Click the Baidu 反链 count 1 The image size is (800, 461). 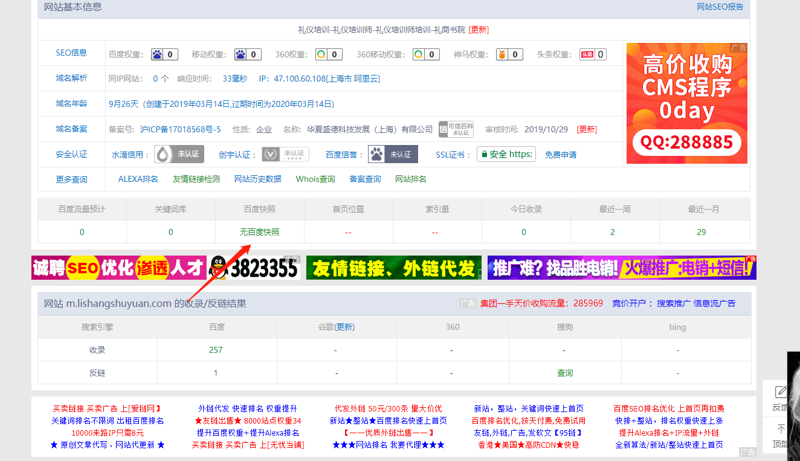click(x=216, y=373)
